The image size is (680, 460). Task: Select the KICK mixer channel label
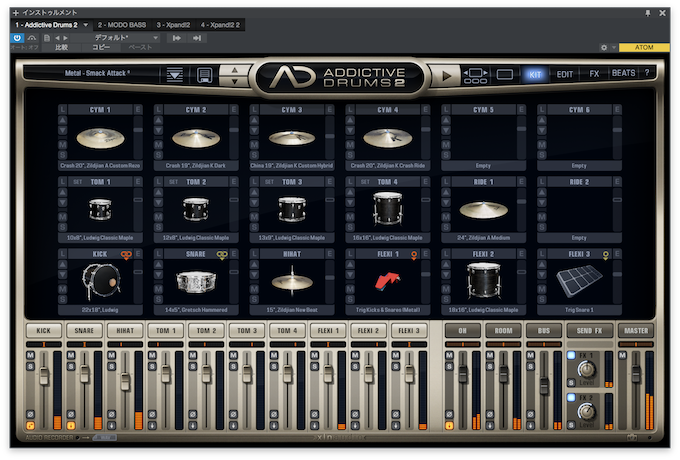pos(43,330)
